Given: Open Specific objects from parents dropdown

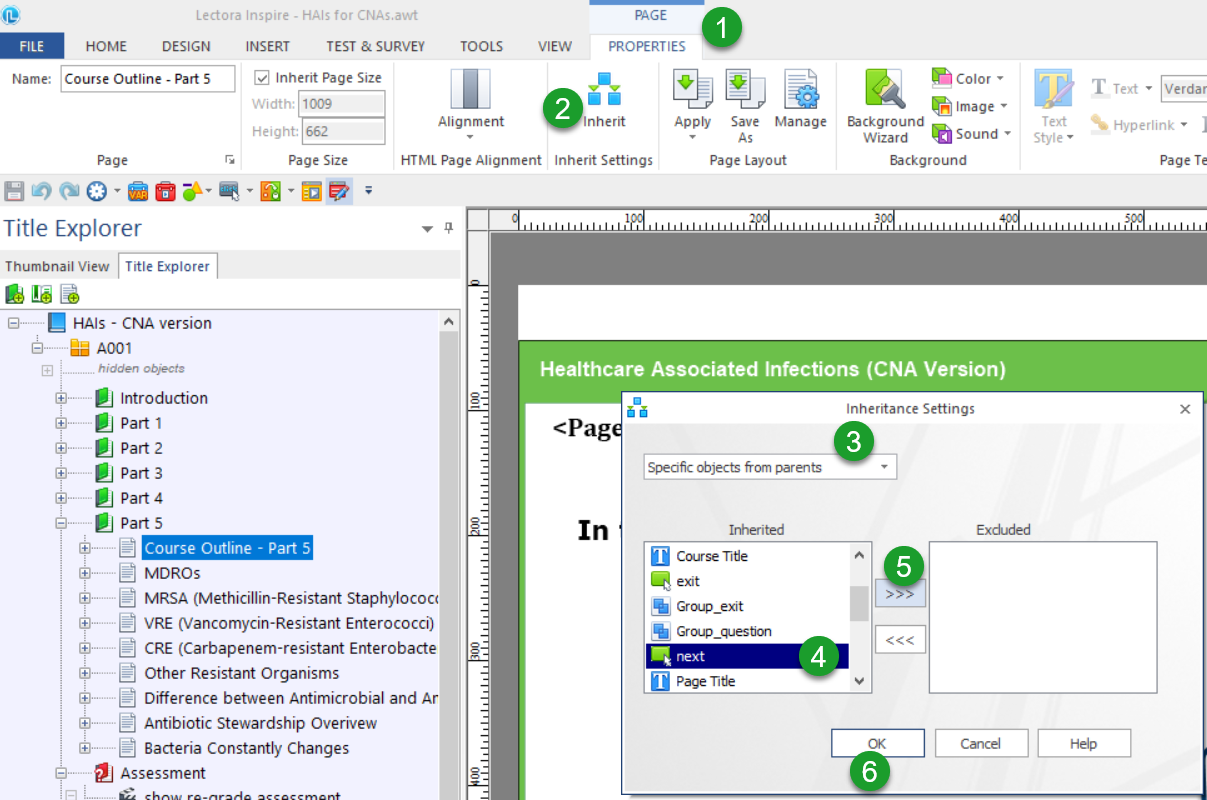Looking at the screenshot, I should click(x=770, y=467).
